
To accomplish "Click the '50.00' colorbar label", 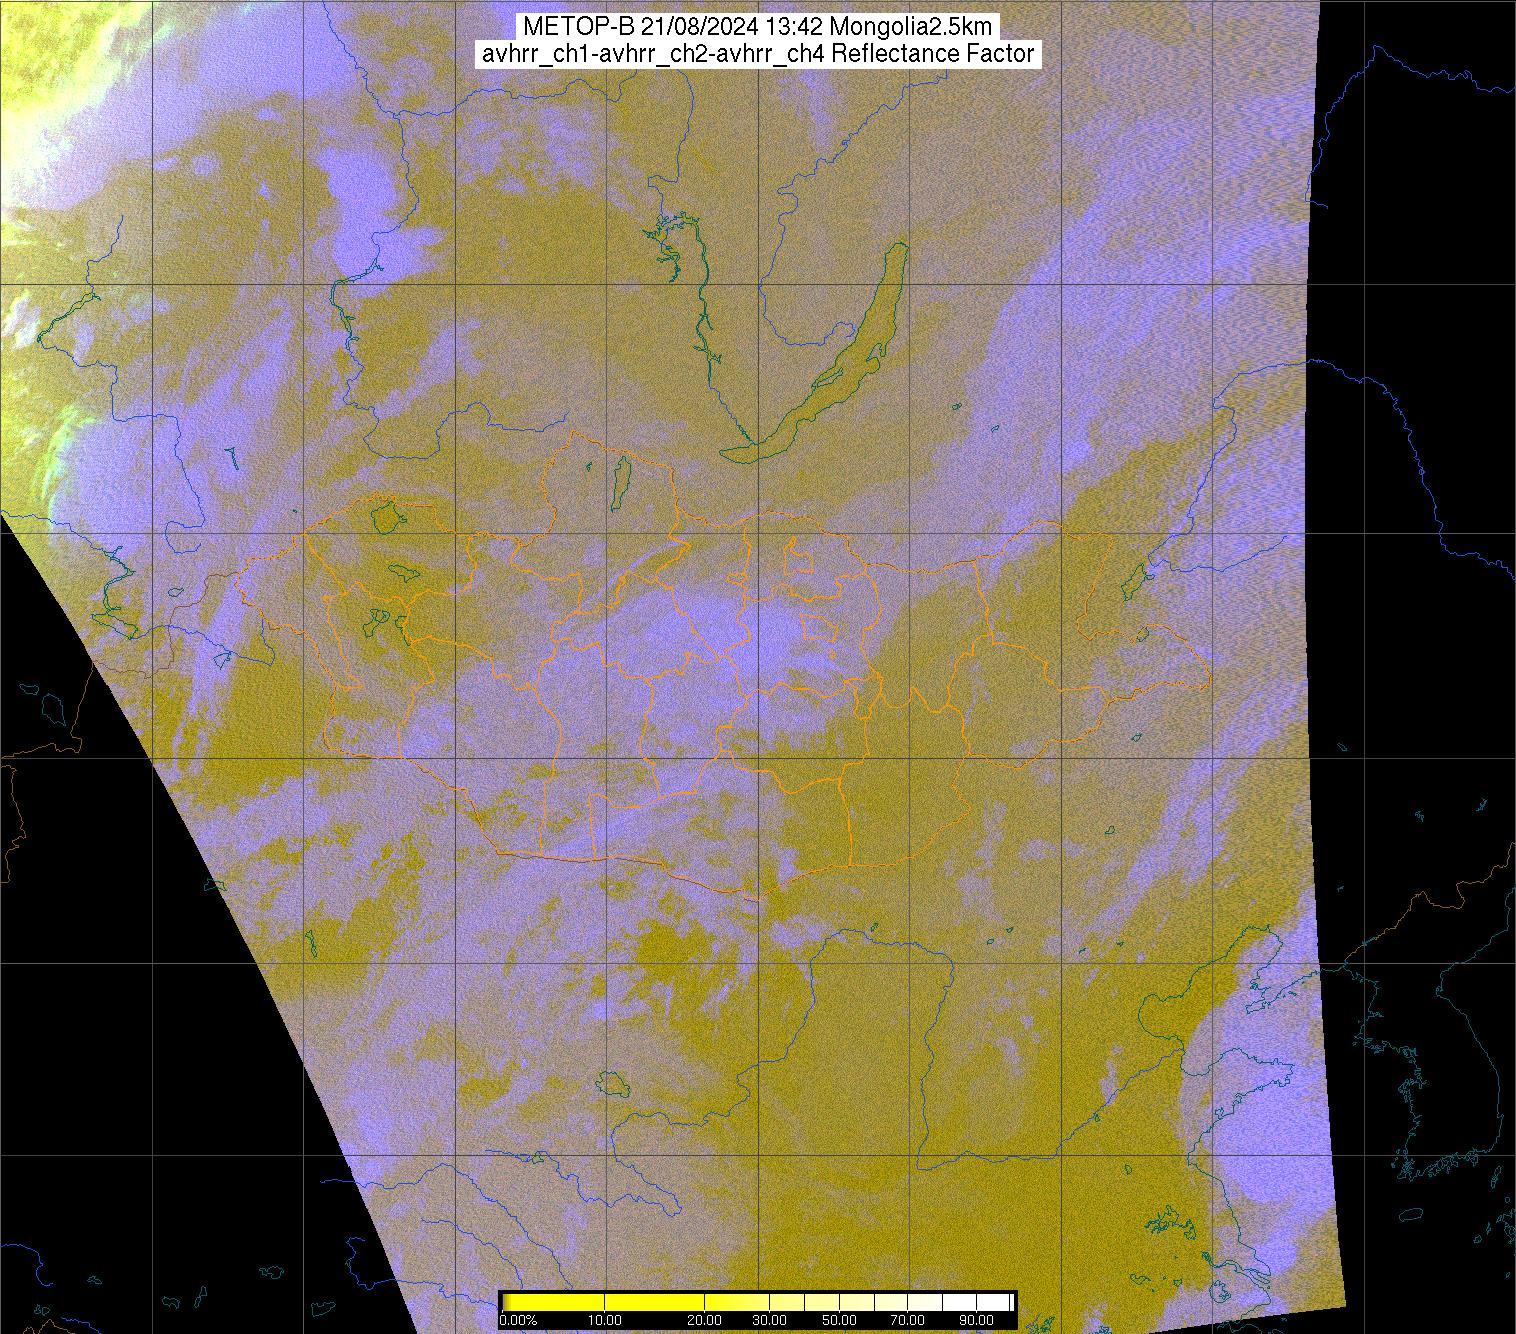I will point(839,1320).
